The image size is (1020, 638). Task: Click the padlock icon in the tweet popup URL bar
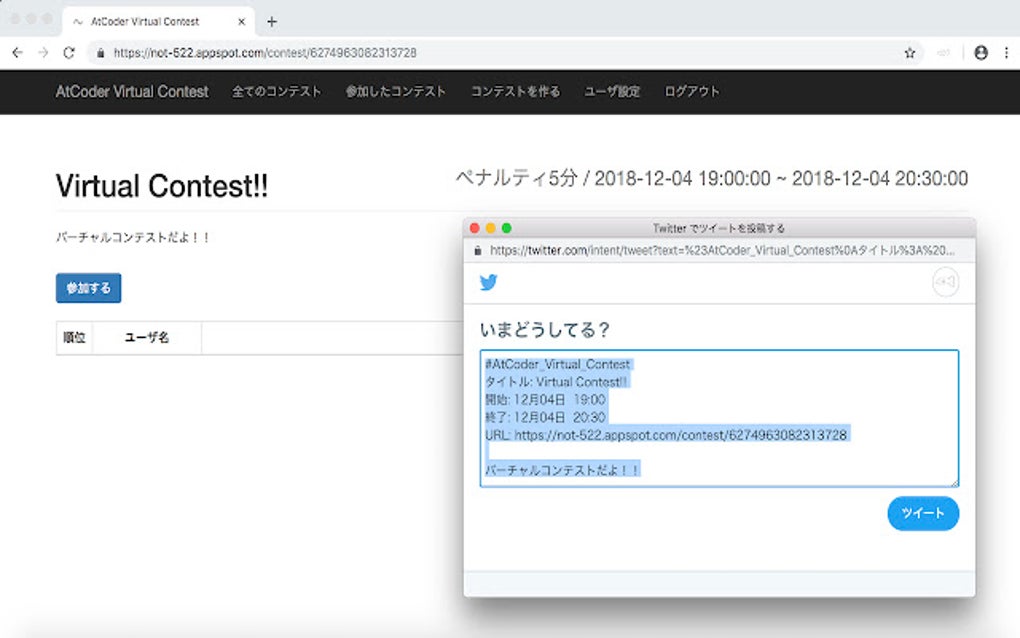pyautogui.click(x=478, y=252)
